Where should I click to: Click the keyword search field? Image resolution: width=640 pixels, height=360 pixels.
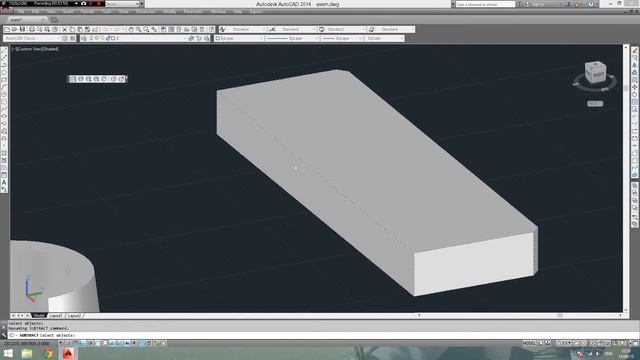pyautogui.click(x=485, y=4)
